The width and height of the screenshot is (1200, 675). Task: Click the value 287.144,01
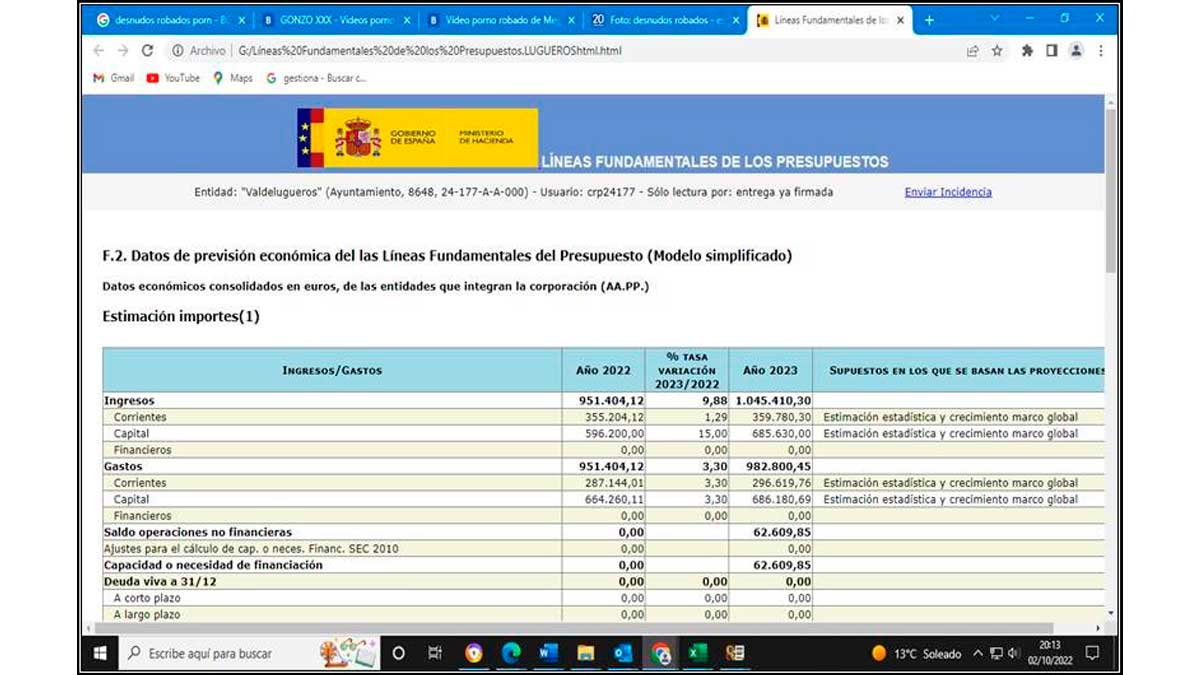(x=615, y=483)
